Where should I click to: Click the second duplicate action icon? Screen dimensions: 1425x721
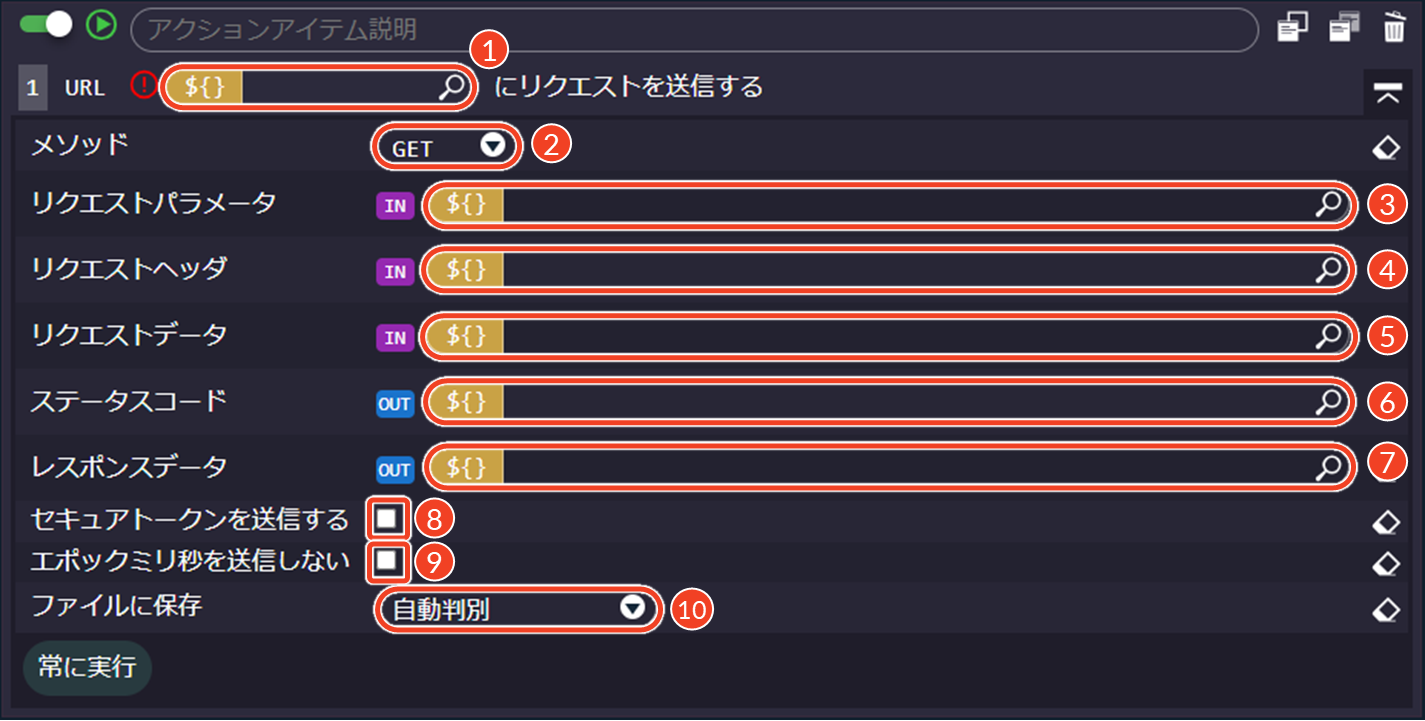click(x=1344, y=28)
